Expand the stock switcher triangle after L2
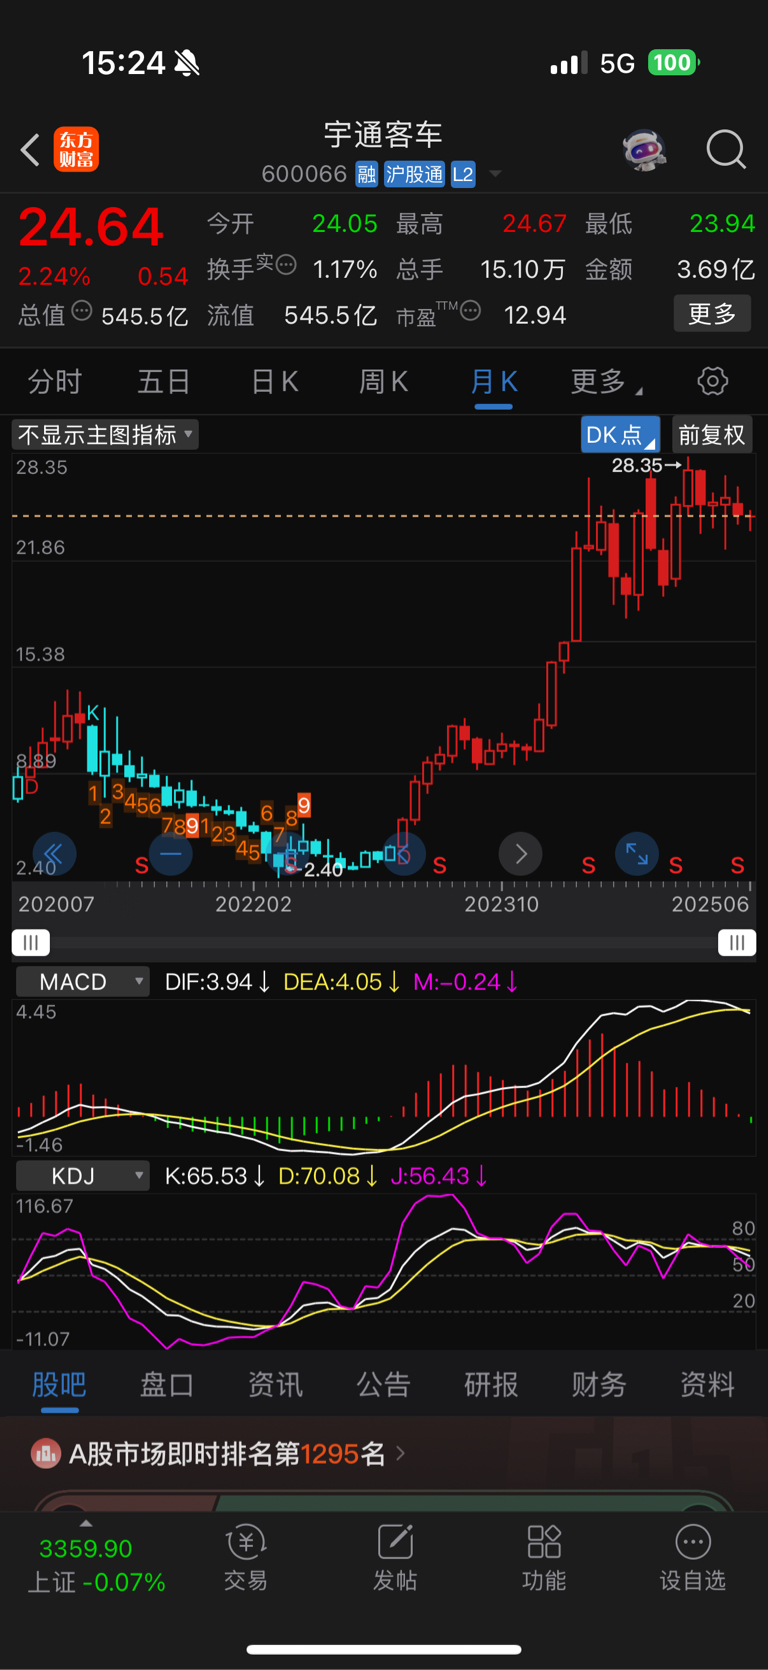 coord(494,174)
